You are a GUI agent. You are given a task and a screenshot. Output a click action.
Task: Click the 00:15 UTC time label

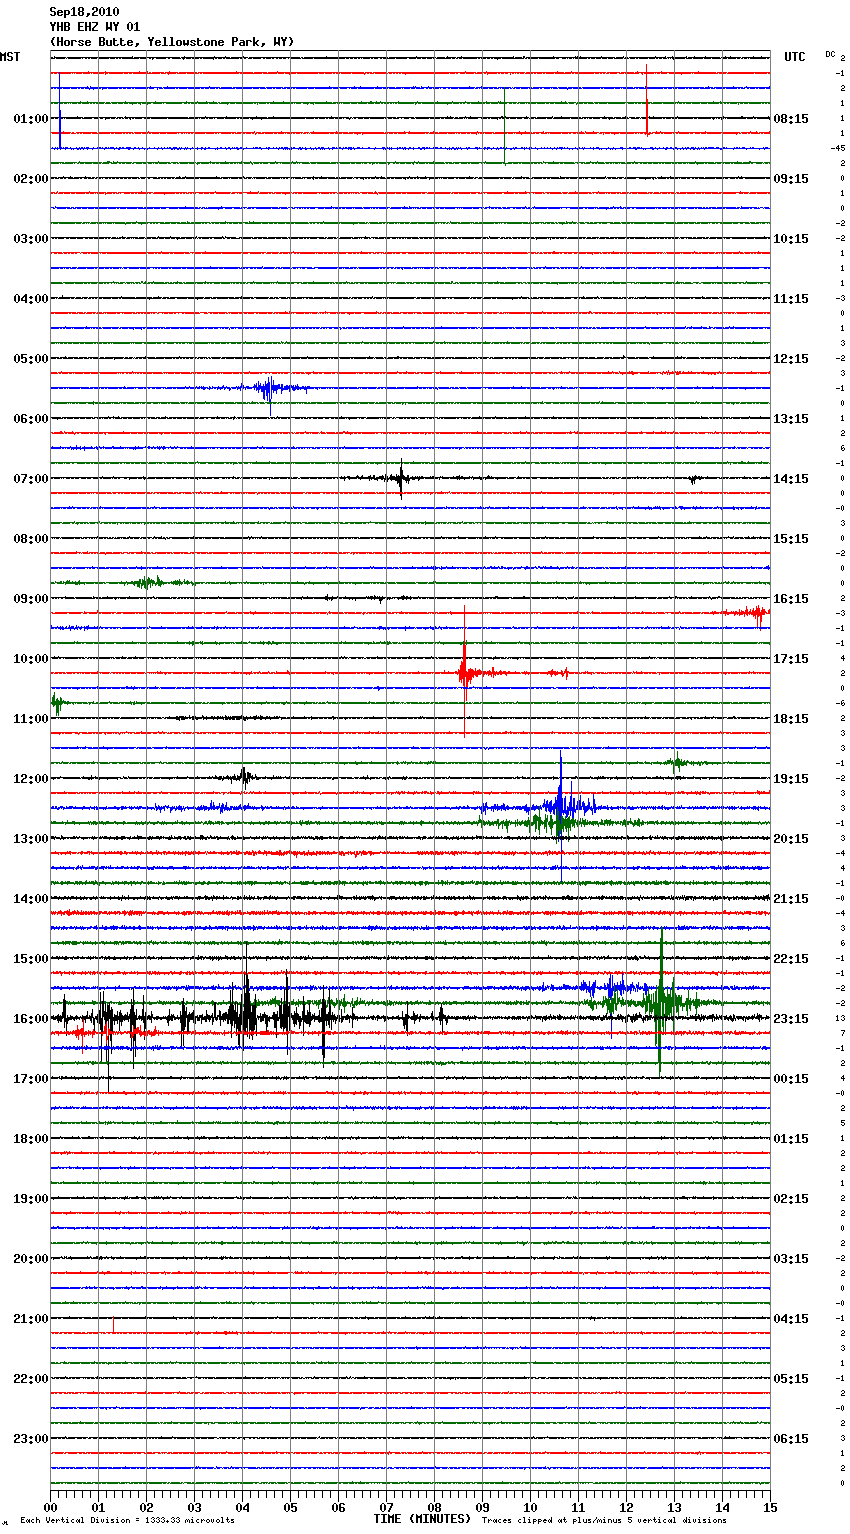(791, 1079)
